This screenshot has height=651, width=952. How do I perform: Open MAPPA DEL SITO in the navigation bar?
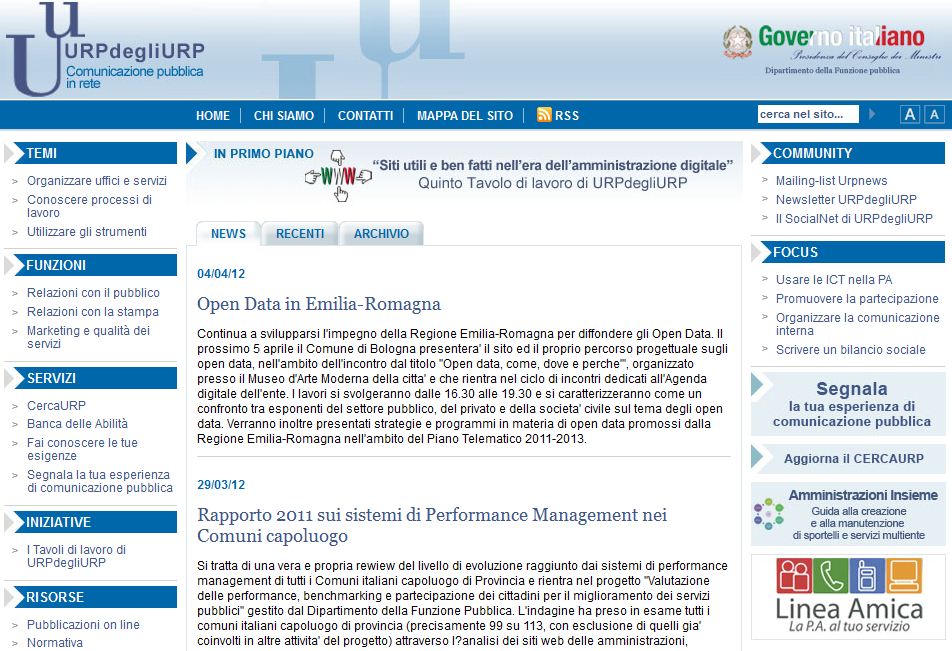click(x=465, y=115)
